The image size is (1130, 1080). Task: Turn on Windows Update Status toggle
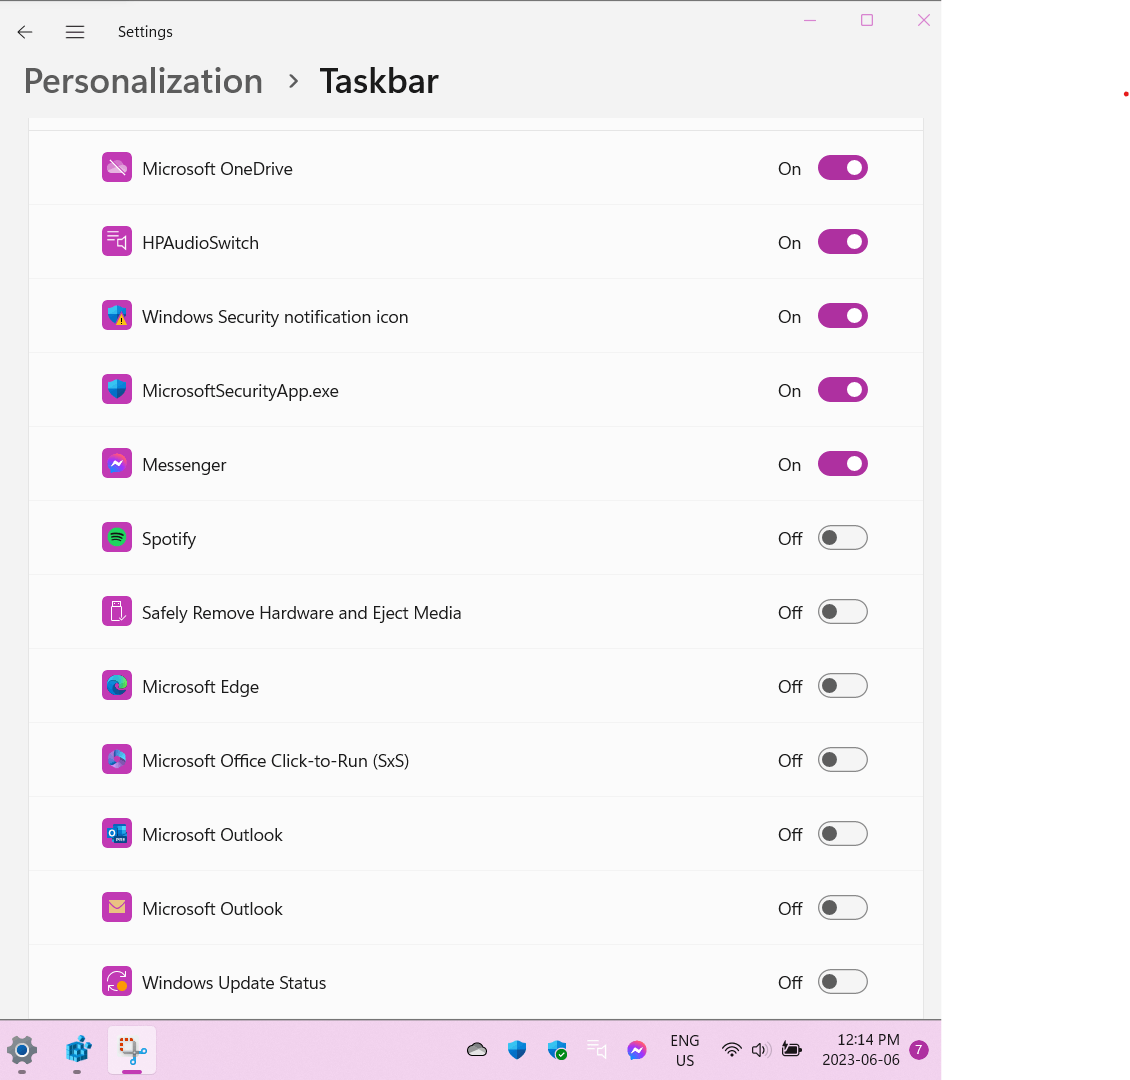(842, 981)
